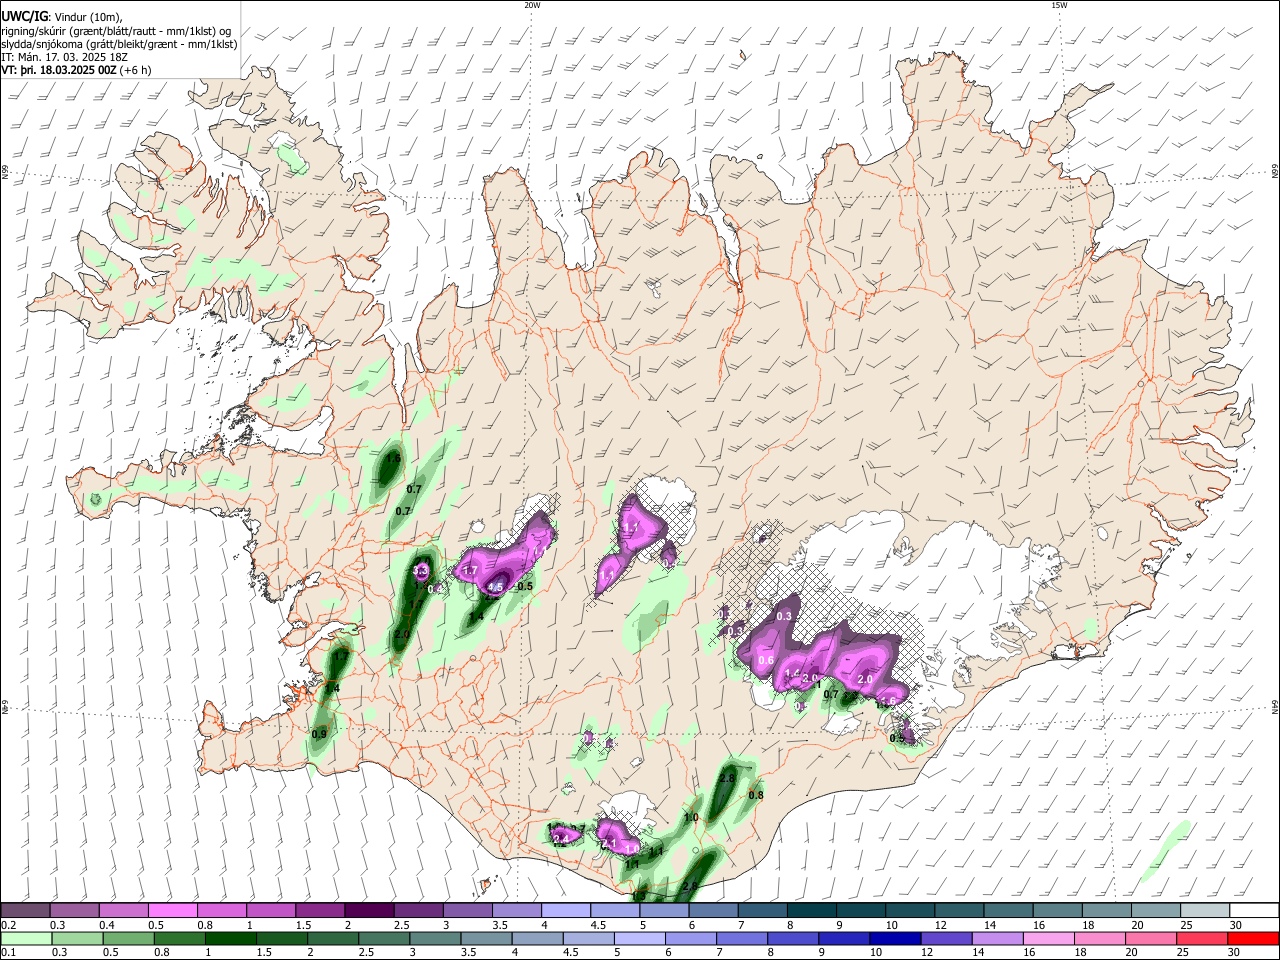Viewport: 1280px width, 960px height.
Task: Click the '20W' longitude label
Action: pyautogui.click(x=532, y=5)
